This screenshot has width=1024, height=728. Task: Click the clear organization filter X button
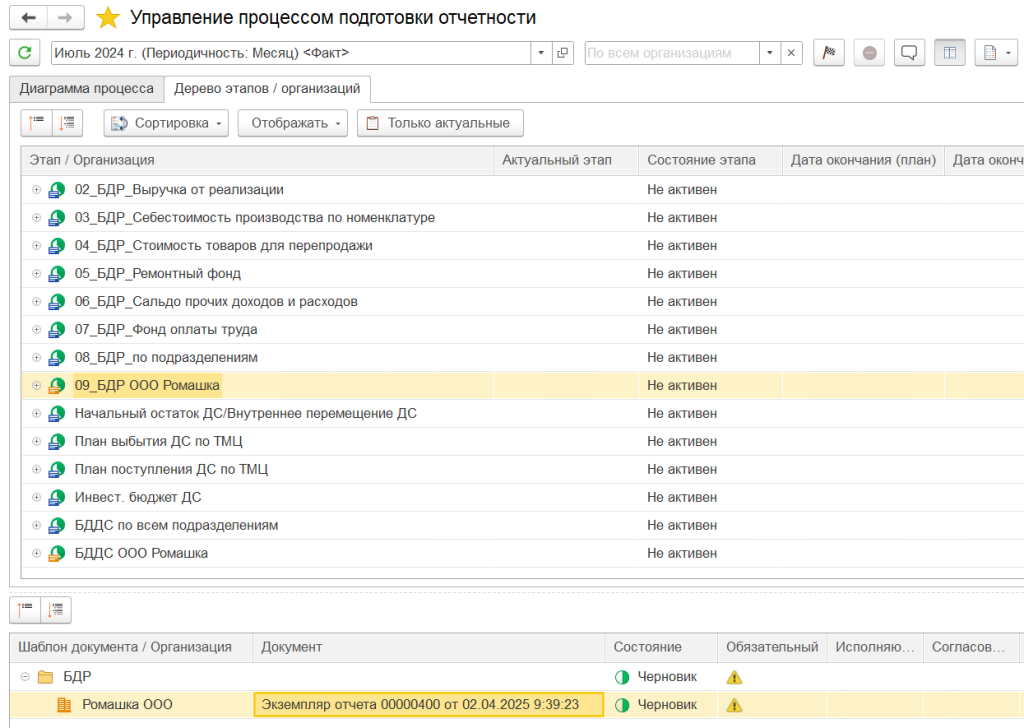click(791, 53)
